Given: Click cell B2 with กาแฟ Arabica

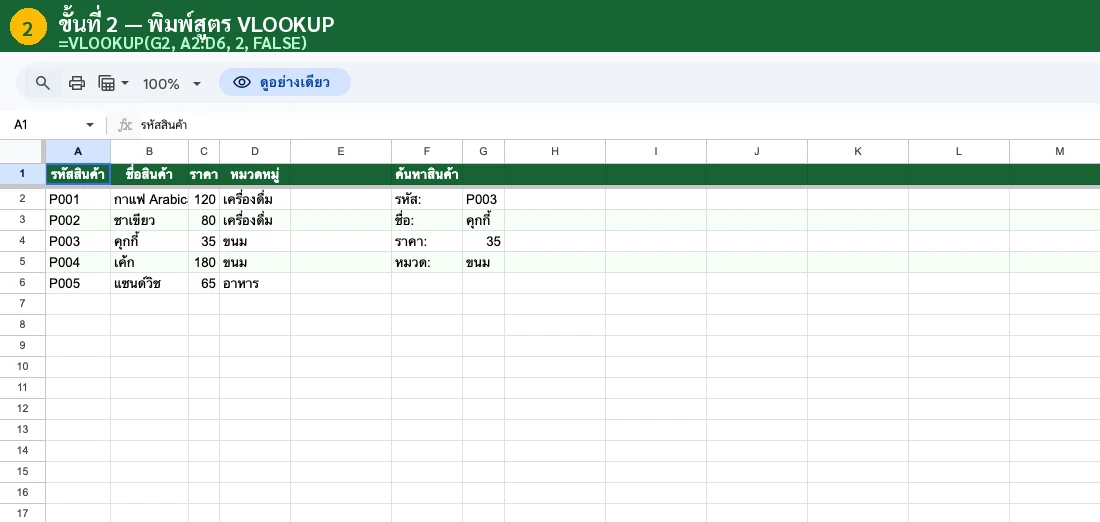Looking at the screenshot, I should pos(149,199).
